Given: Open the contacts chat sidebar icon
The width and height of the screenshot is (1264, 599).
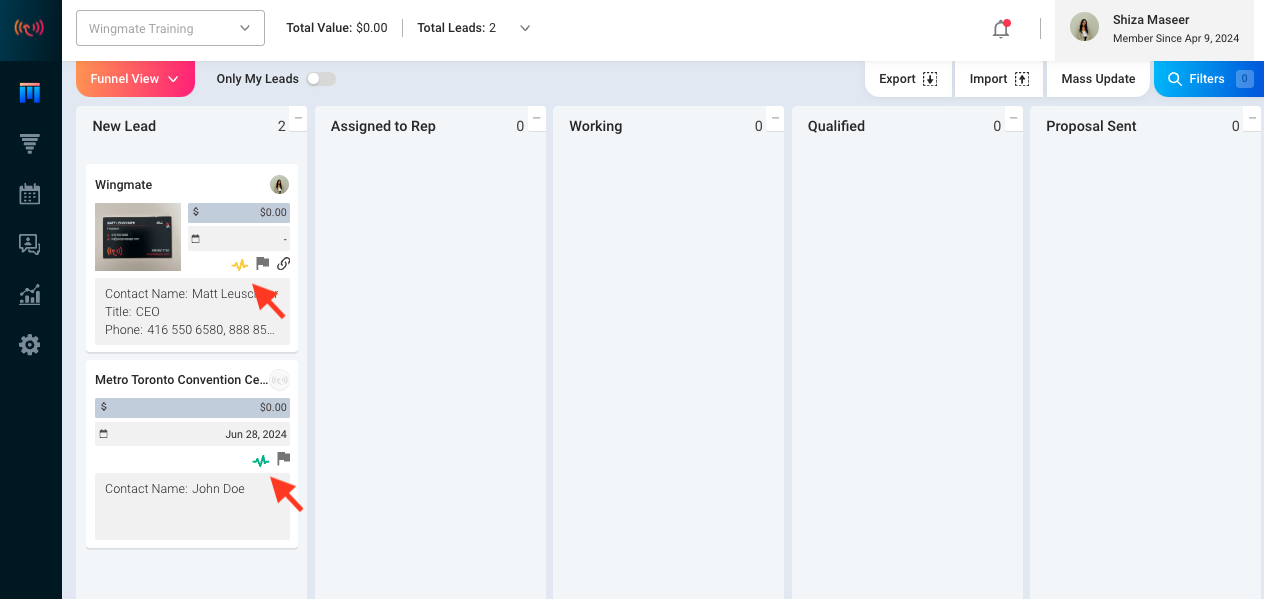Looking at the screenshot, I should point(30,244).
